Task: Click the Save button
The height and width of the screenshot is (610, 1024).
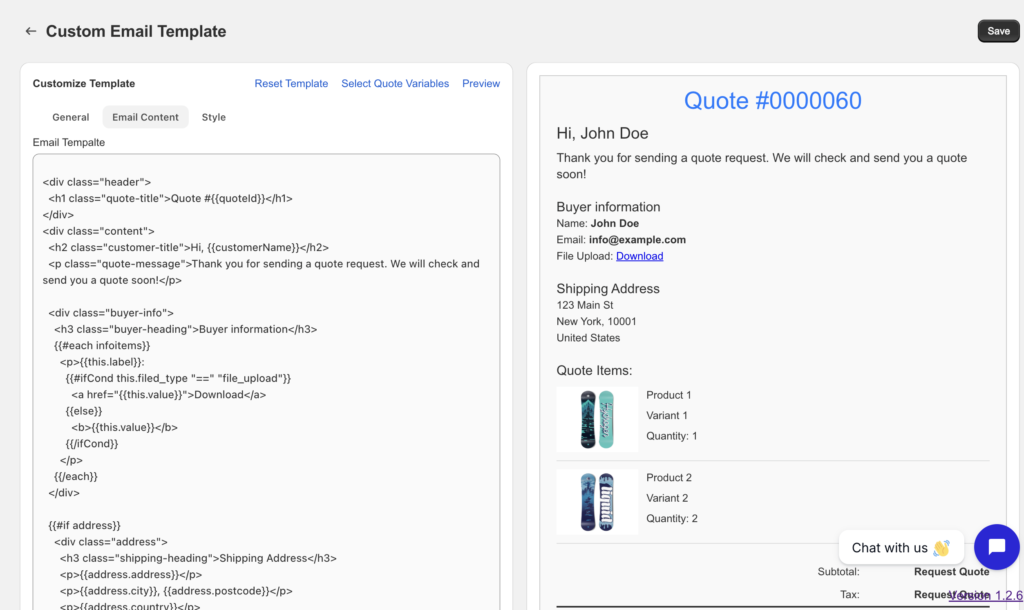Action: [998, 31]
